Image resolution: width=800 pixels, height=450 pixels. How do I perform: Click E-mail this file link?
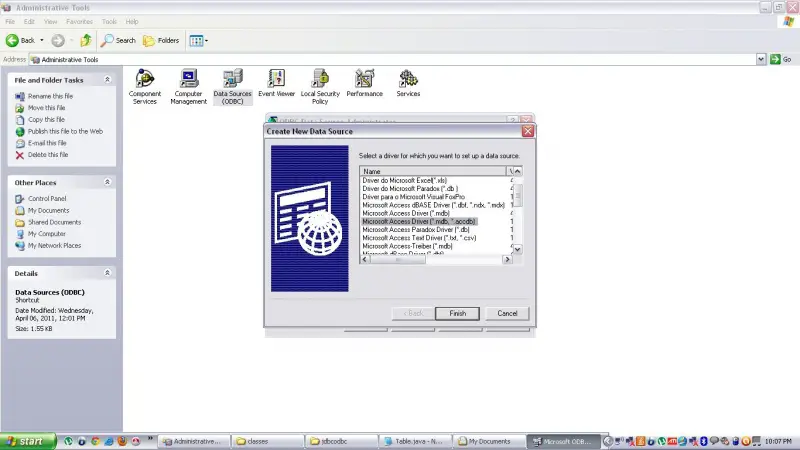(47, 143)
